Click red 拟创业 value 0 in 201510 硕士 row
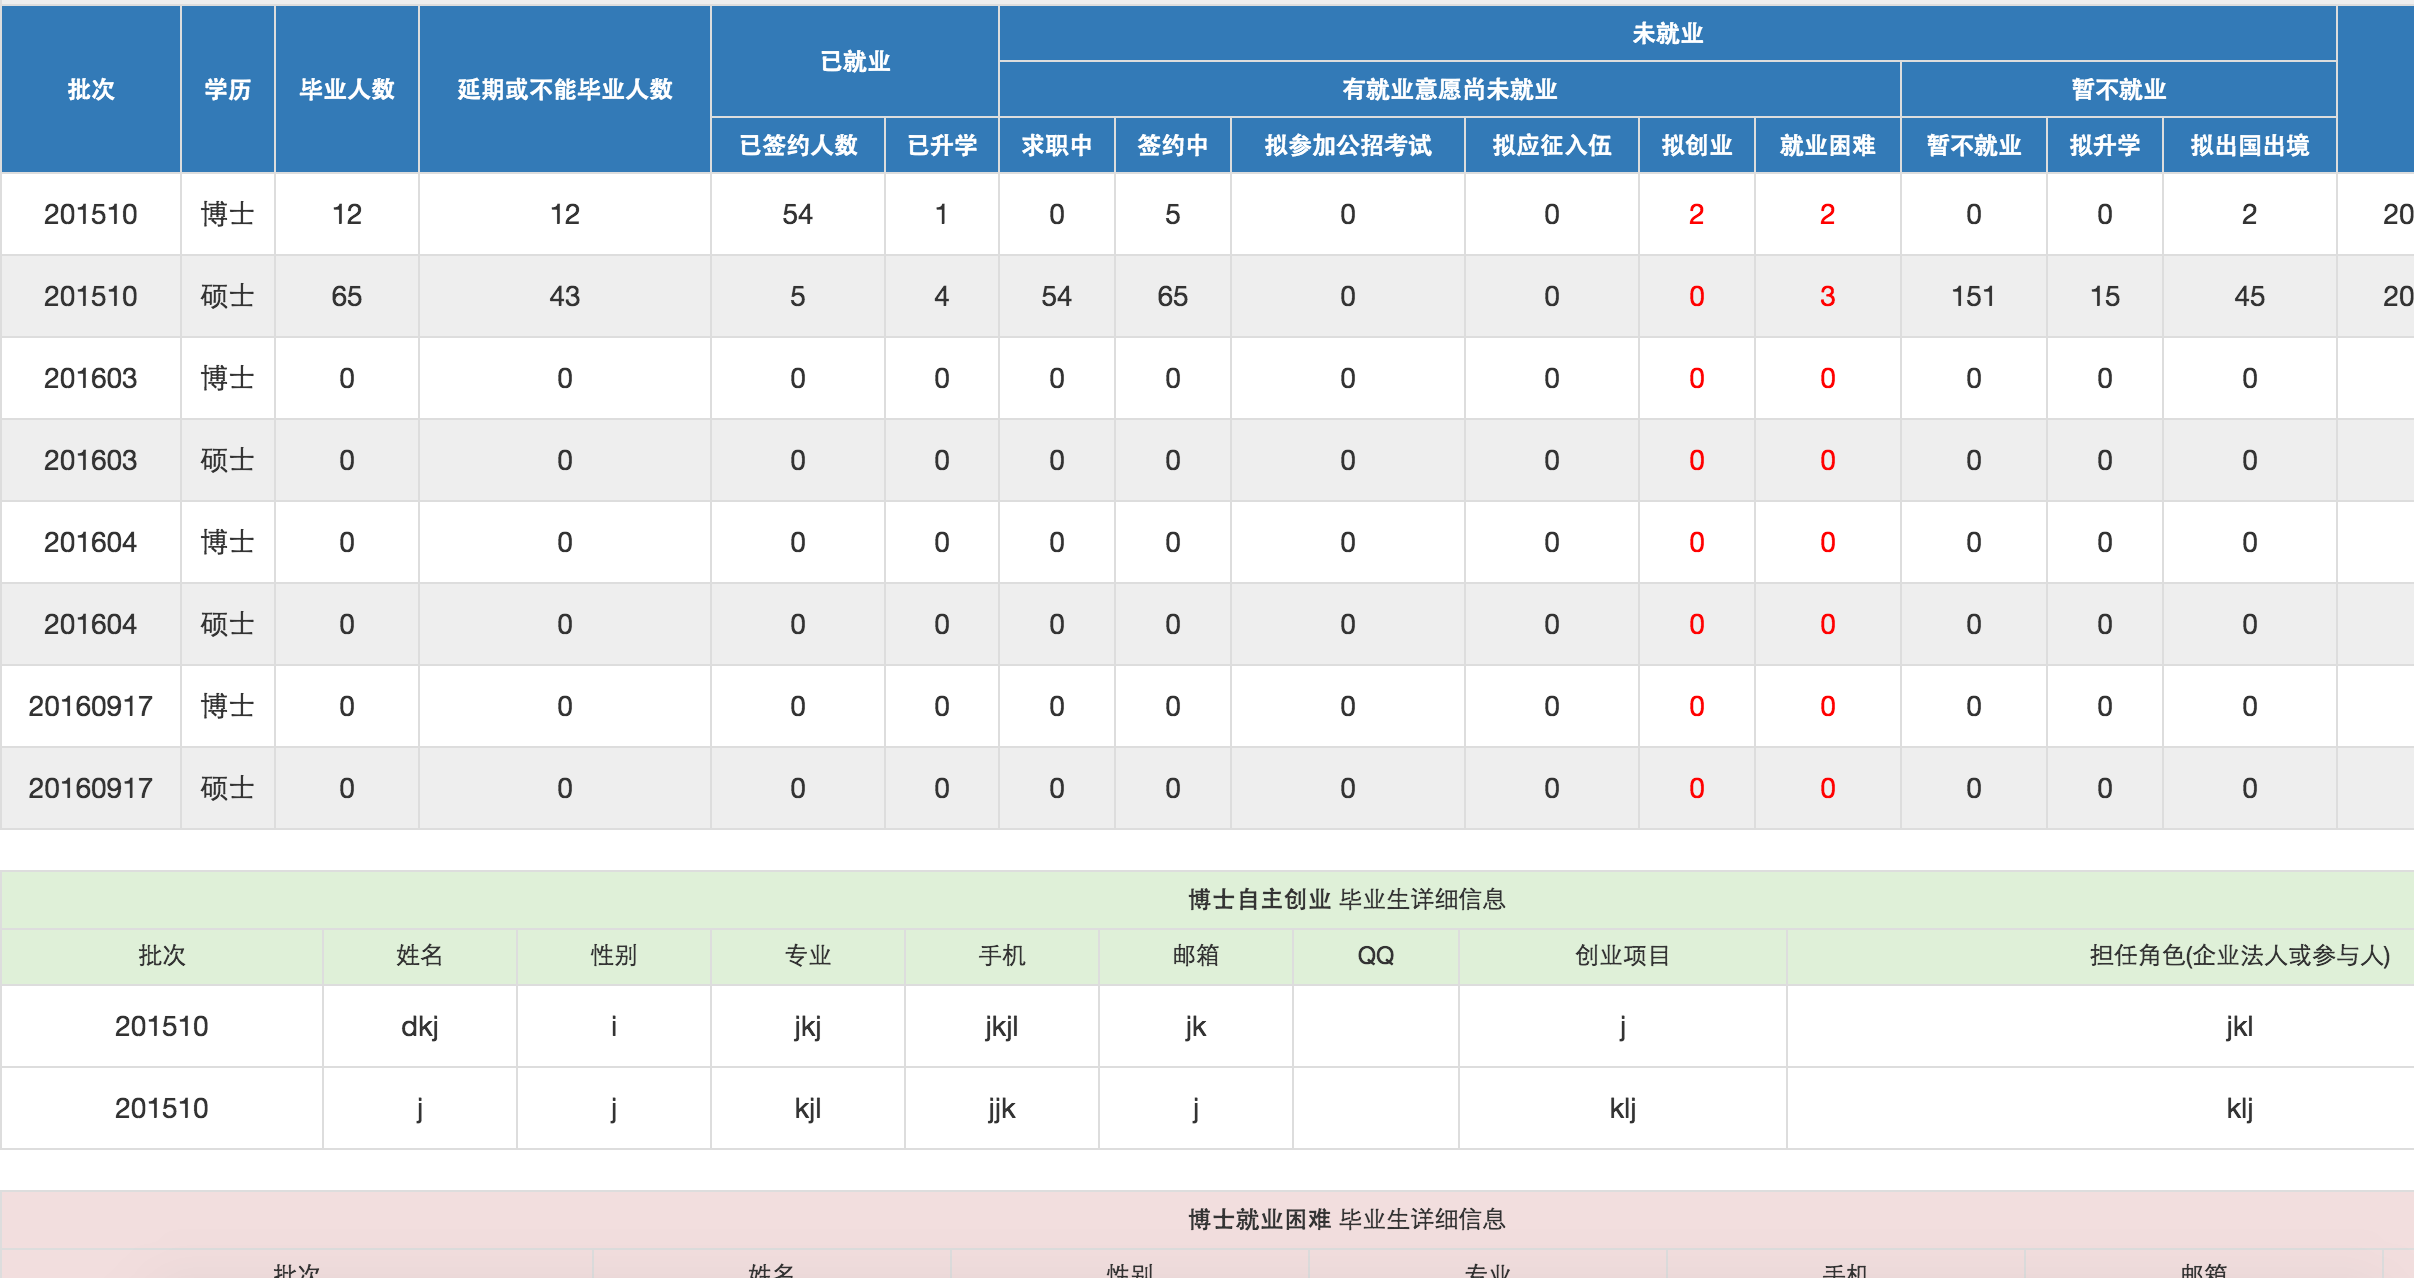The width and height of the screenshot is (2414, 1278). point(1697,296)
